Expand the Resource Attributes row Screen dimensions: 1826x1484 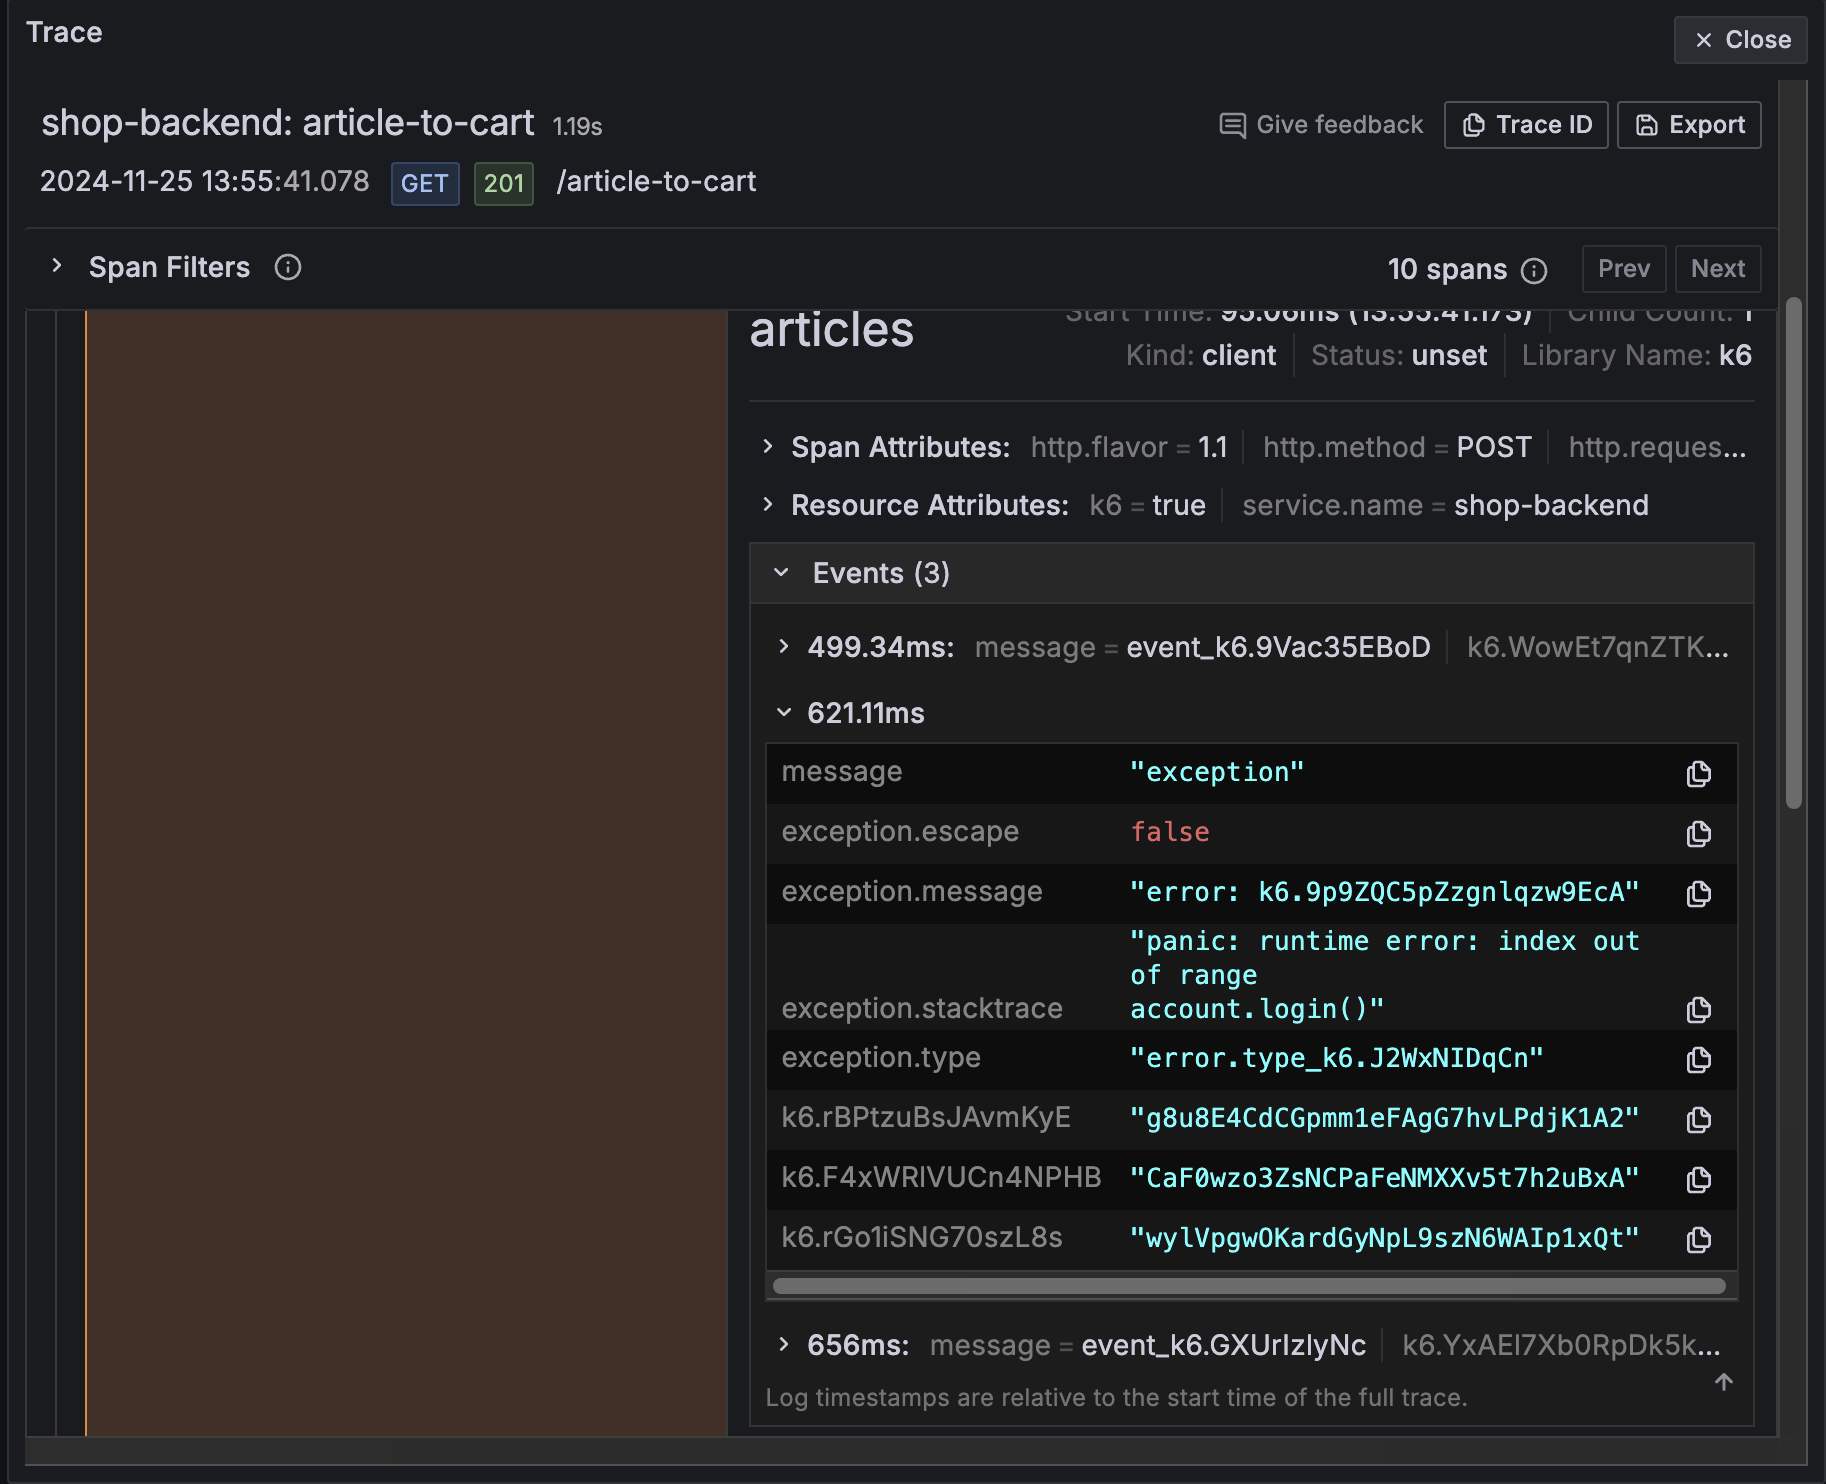(768, 505)
